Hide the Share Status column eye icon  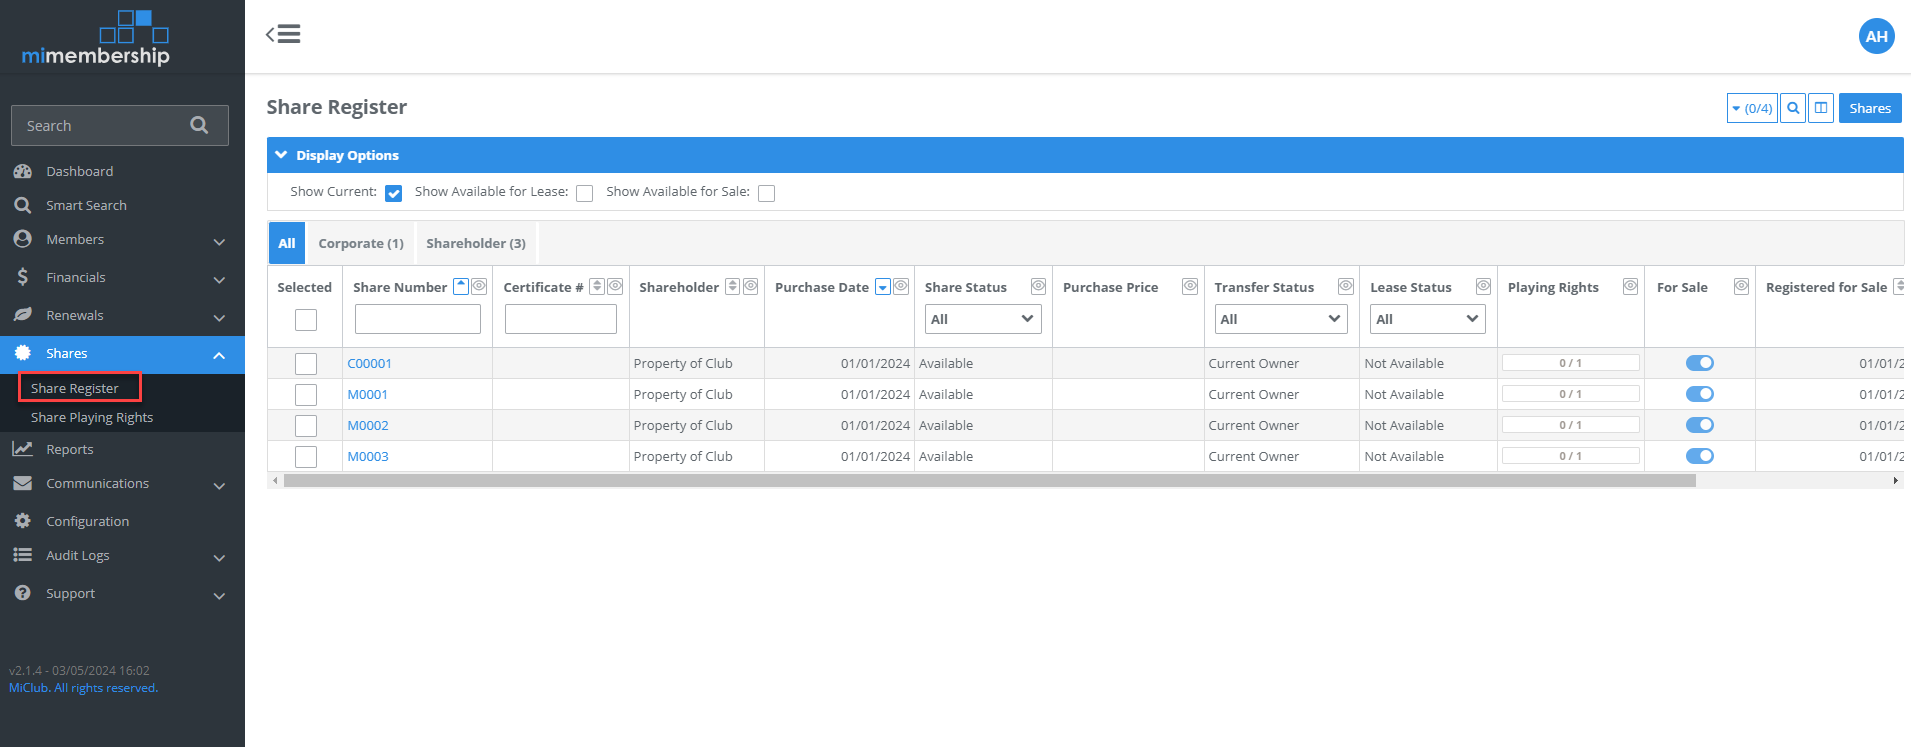coord(1038,286)
